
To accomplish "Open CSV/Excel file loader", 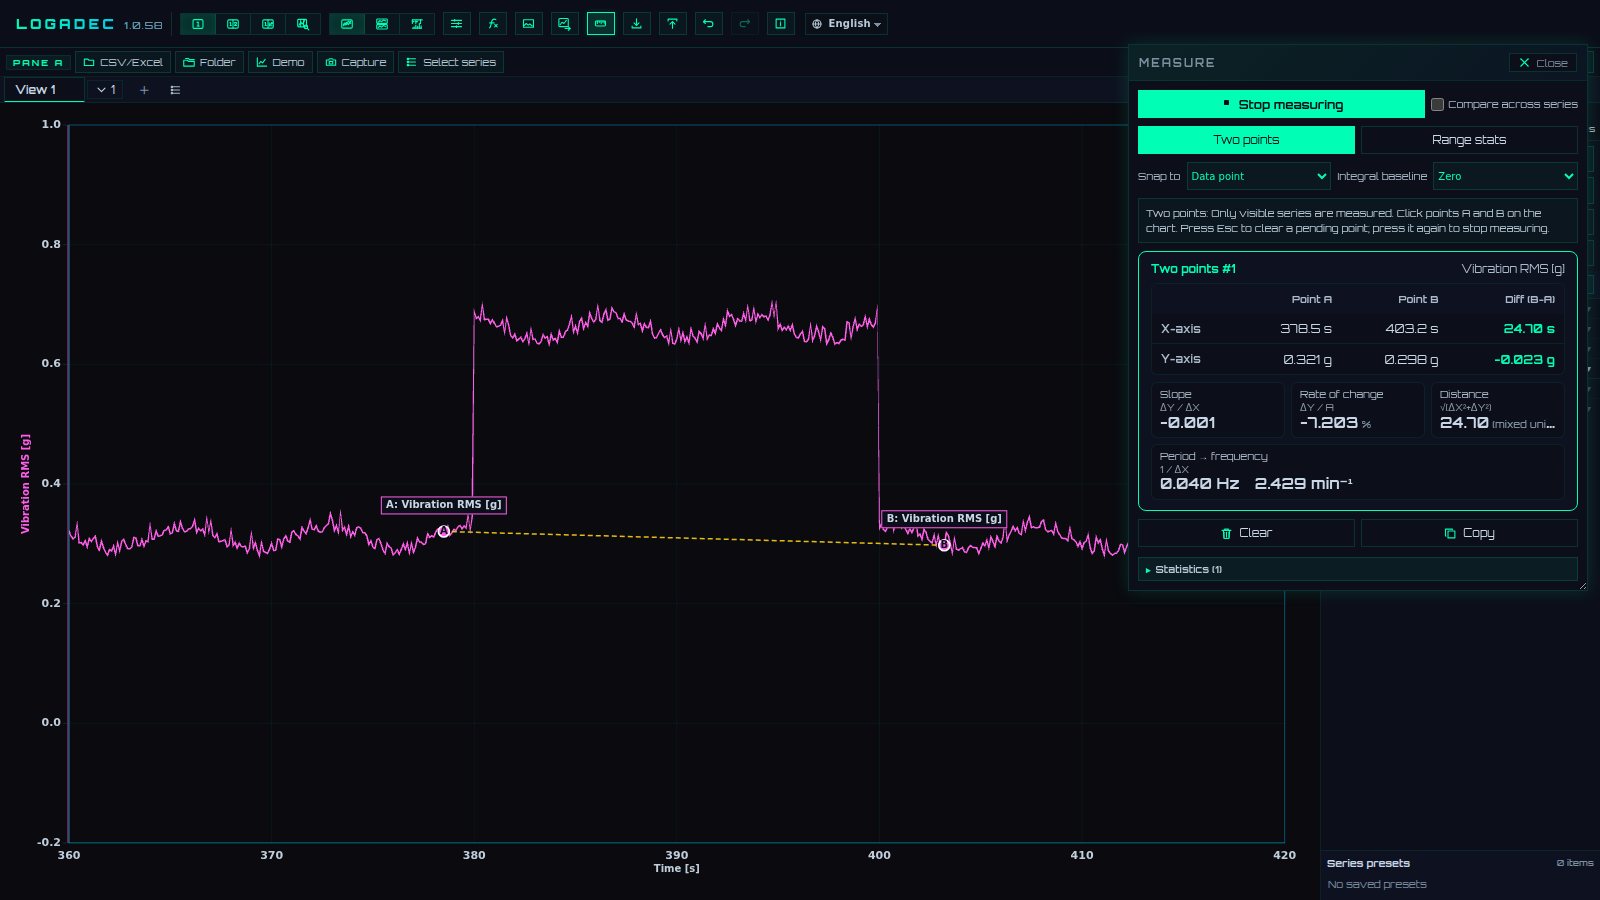I will click(x=123, y=62).
